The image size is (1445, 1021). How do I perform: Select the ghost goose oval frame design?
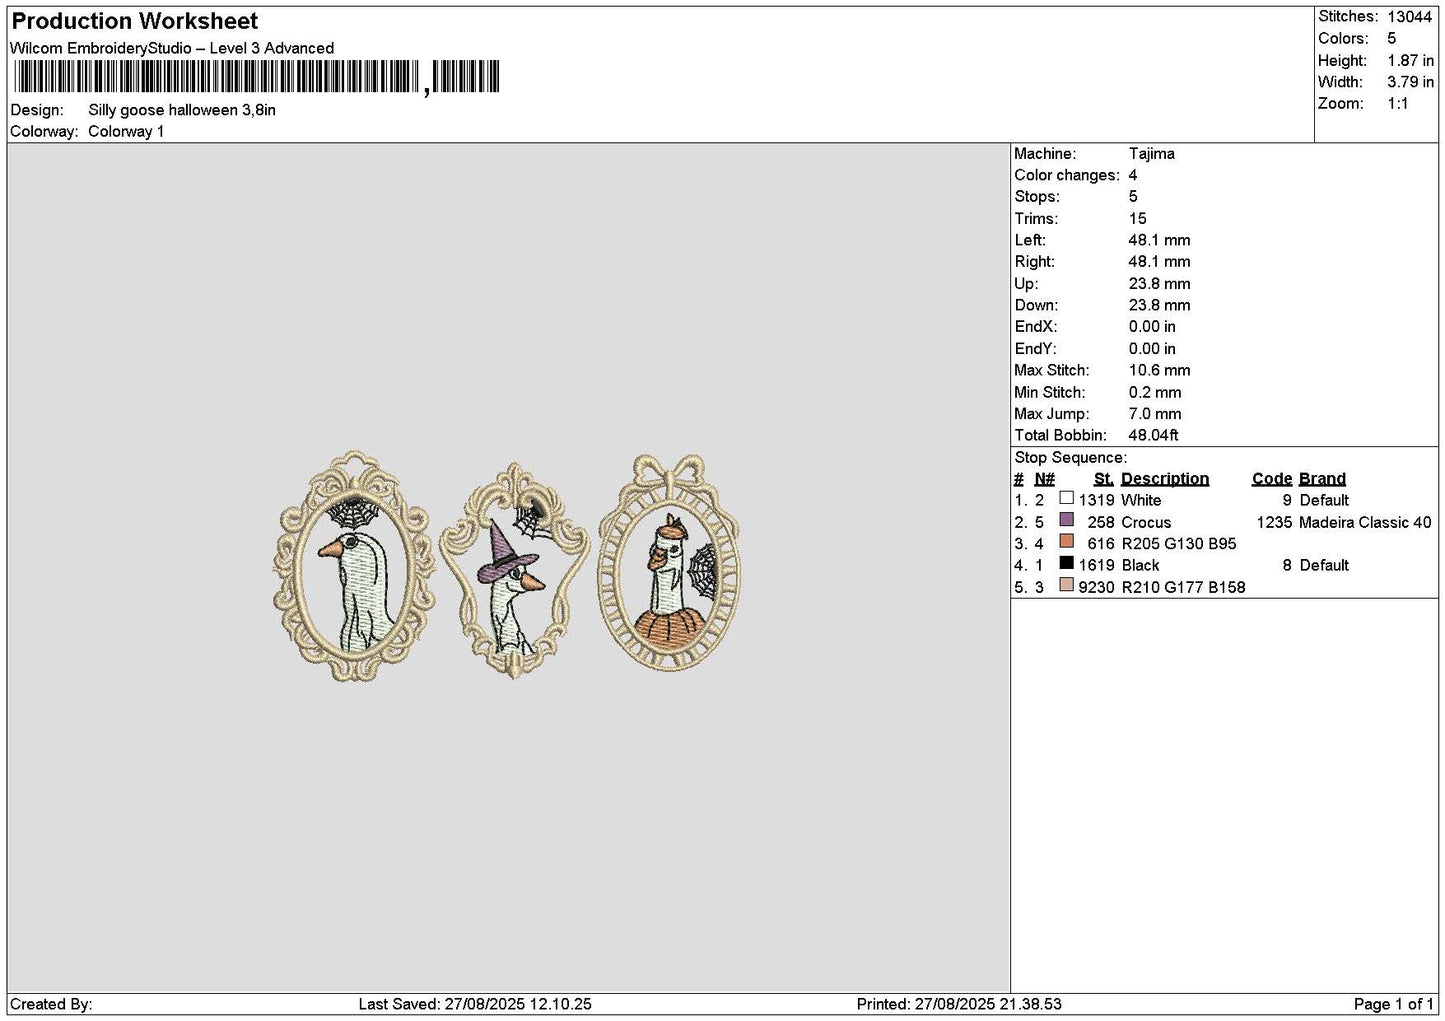coord(354,565)
